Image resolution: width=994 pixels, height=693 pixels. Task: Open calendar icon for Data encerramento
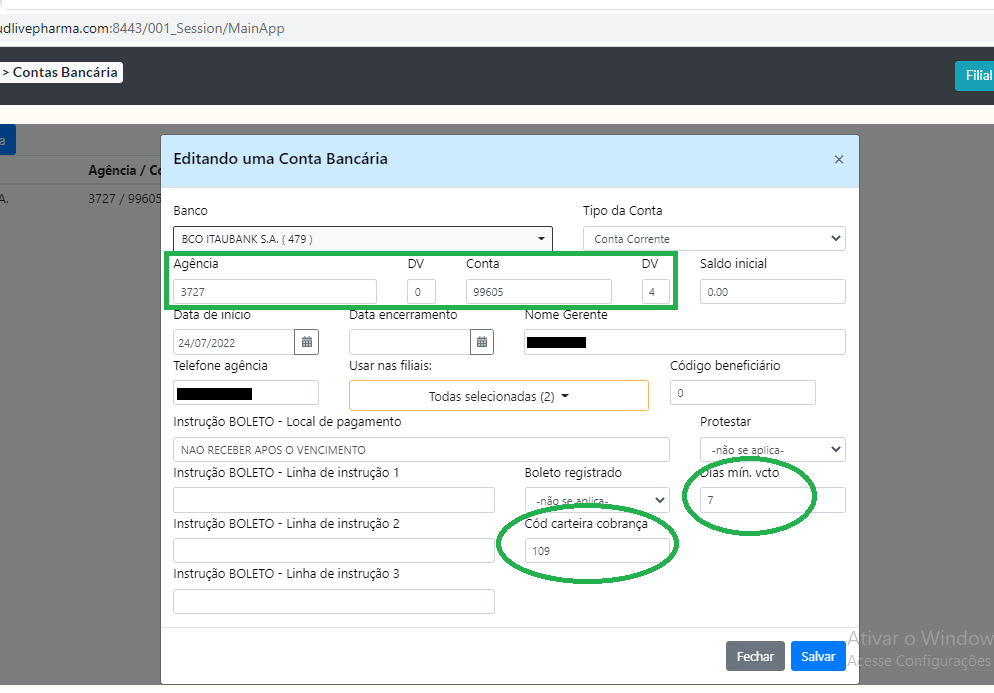pos(483,342)
